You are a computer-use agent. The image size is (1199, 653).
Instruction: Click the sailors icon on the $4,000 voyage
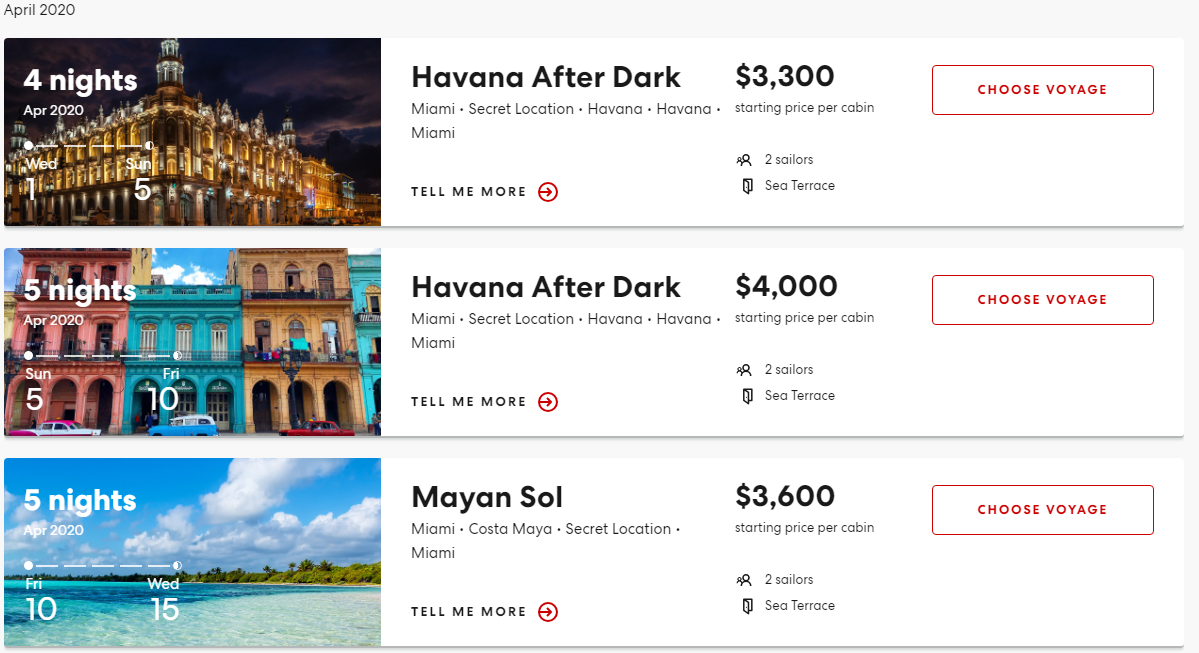pyautogui.click(x=744, y=370)
